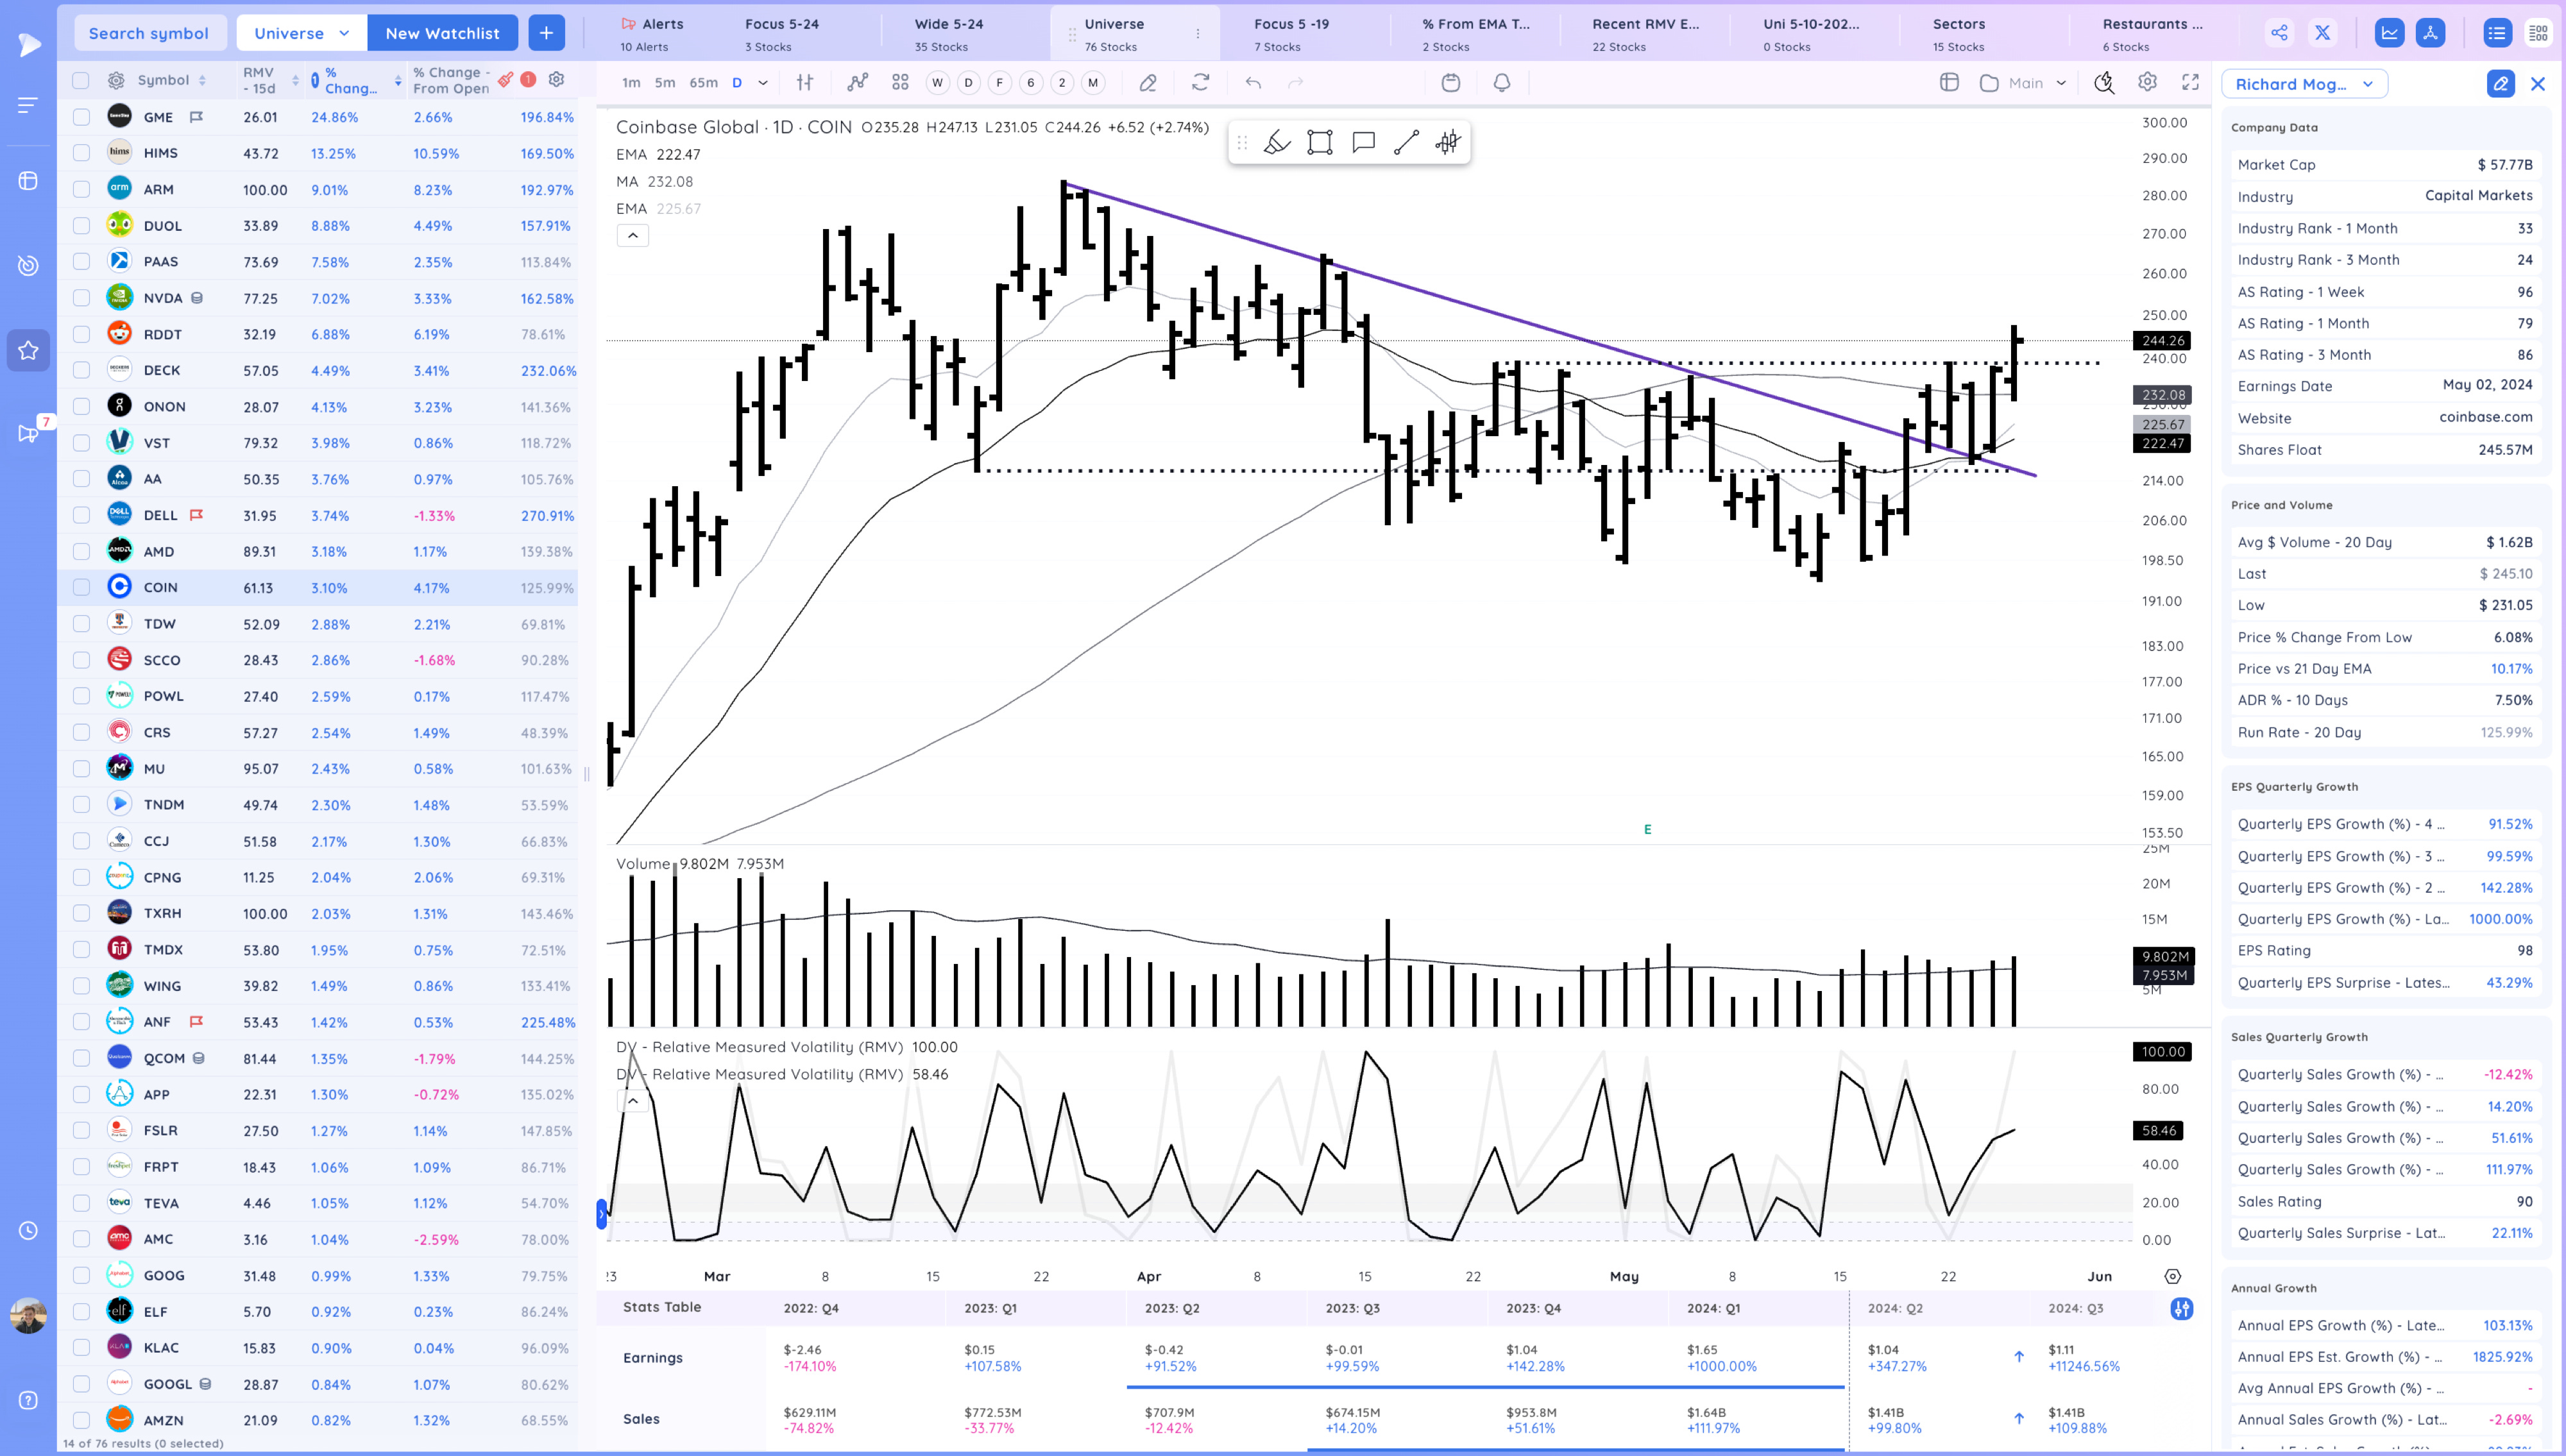Check the GME row checkbox
The width and height of the screenshot is (2566, 1456).
(x=81, y=117)
